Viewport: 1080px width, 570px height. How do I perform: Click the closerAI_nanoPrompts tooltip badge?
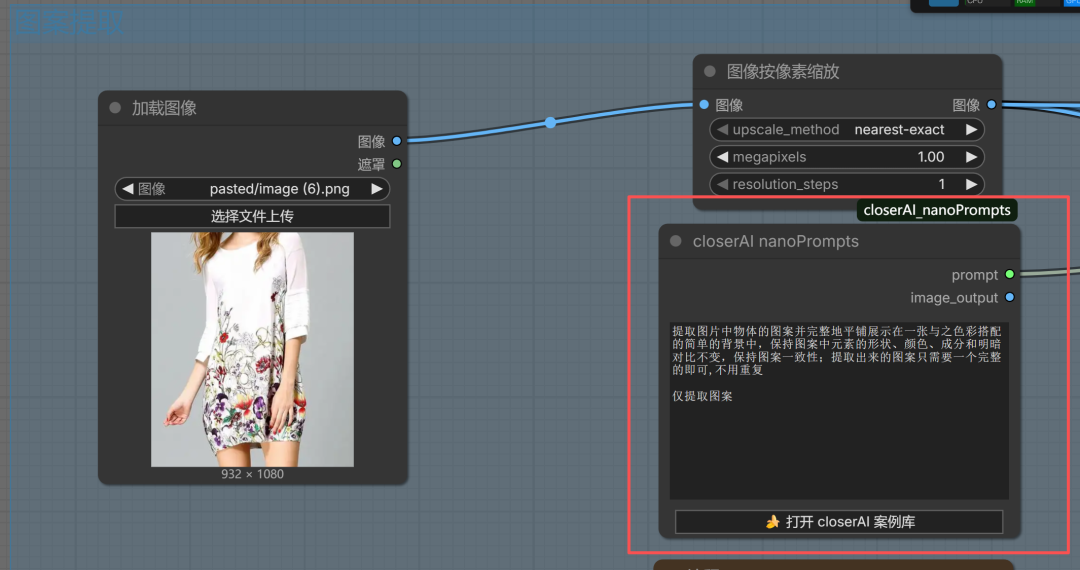point(937,210)
